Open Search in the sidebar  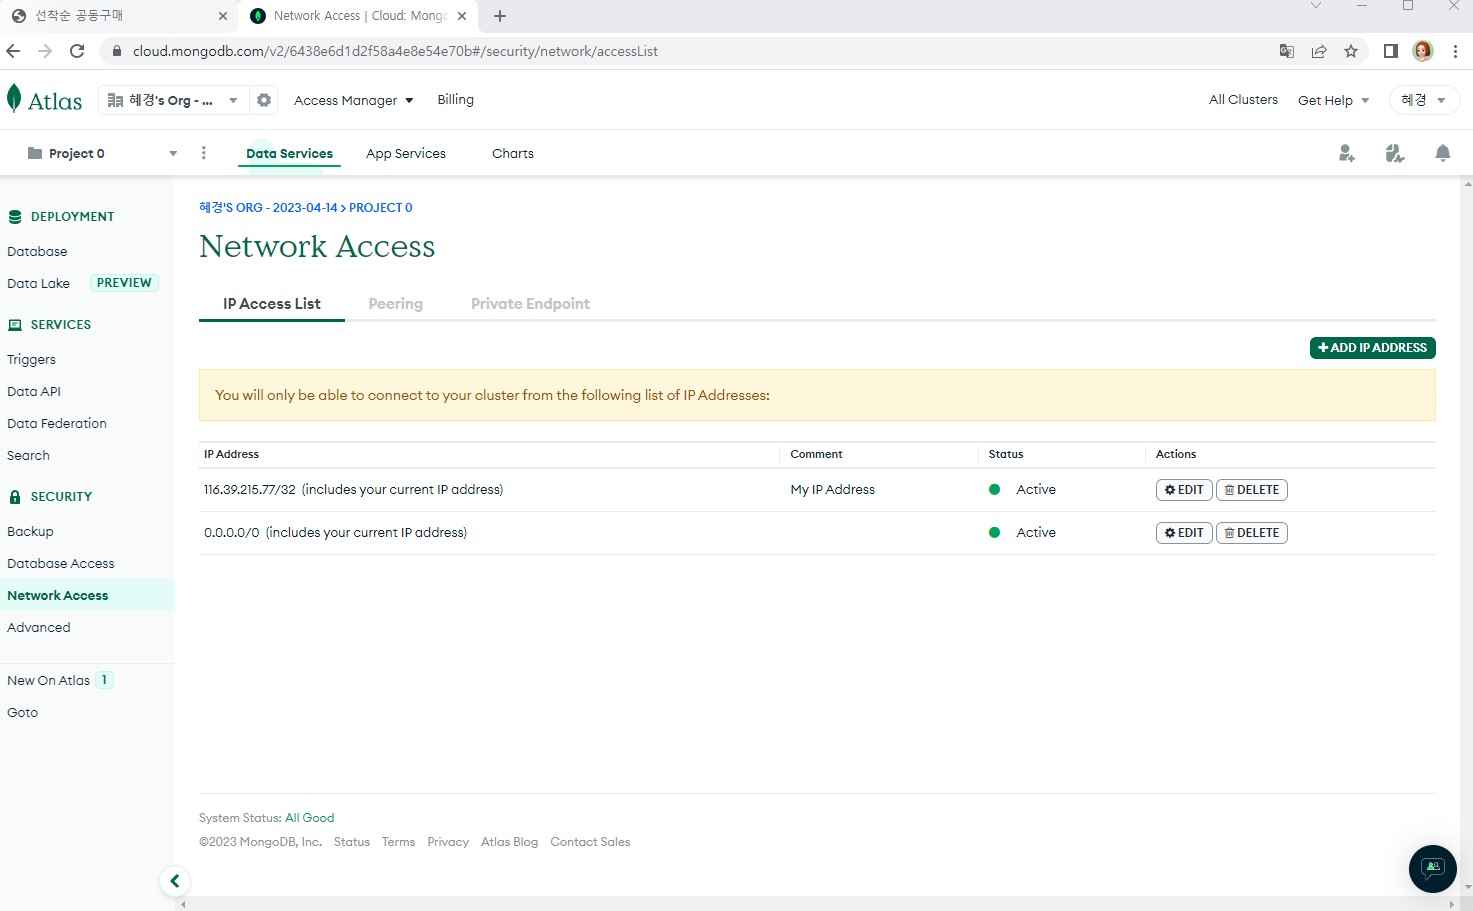(x=28, y=455)
